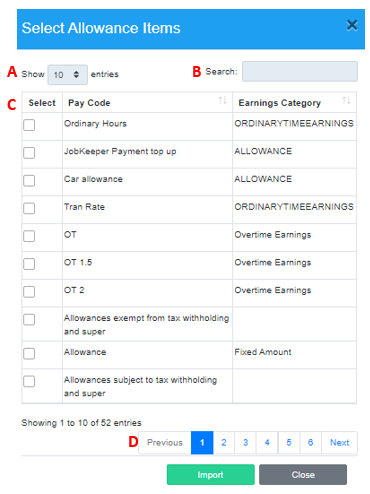
Task: Check the OT 2 row checkbox
Action: coord(29,292)
